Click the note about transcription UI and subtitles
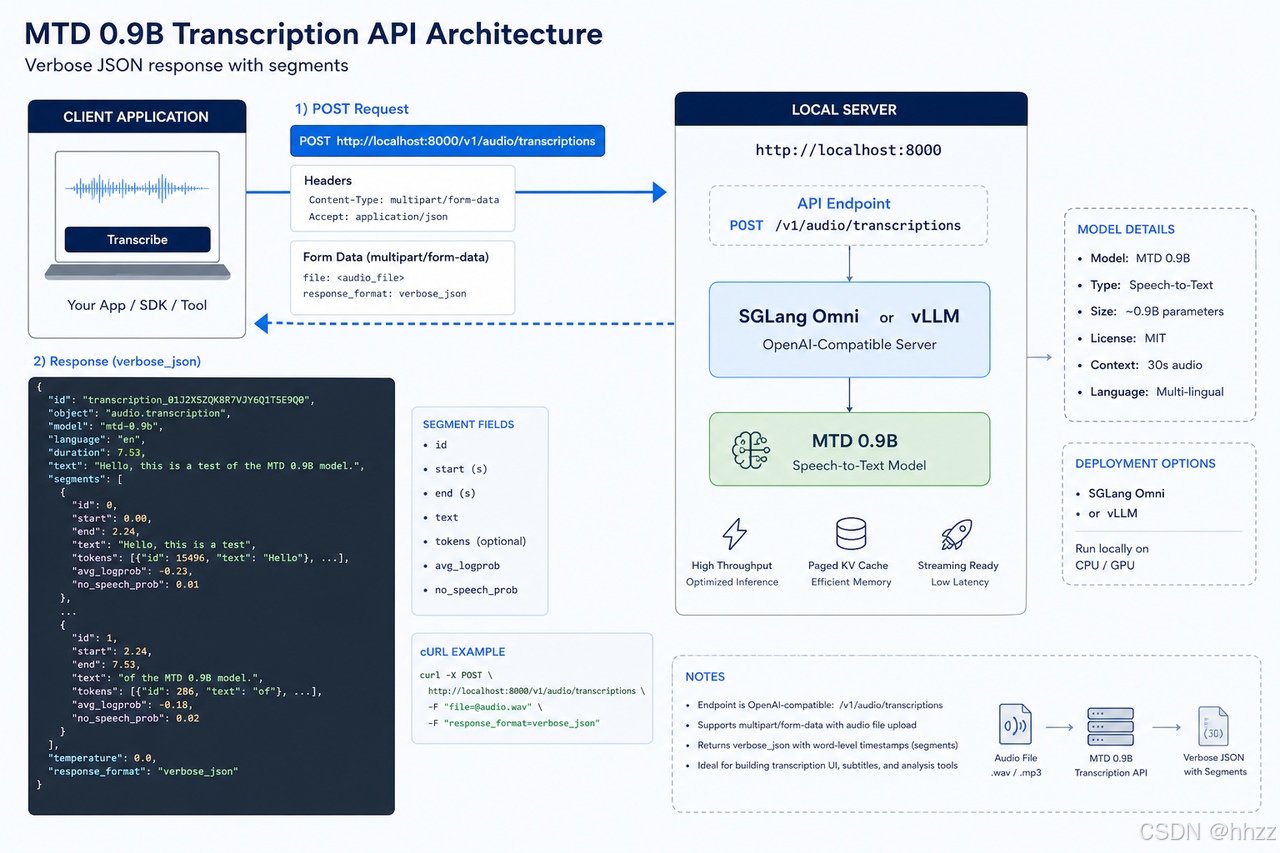 pyautogui.click(x=827, y=765)
